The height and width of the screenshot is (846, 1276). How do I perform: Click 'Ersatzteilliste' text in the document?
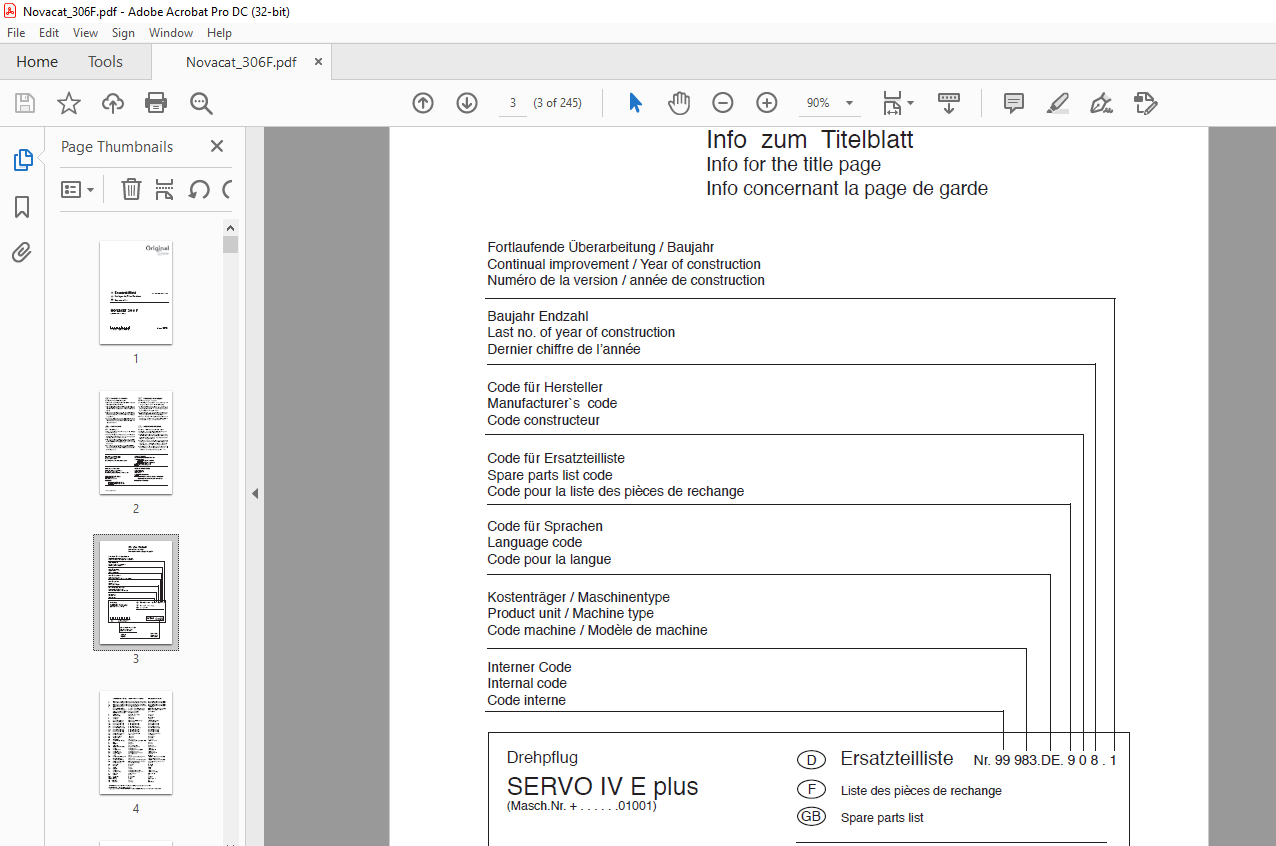pyautogui.click(x=897, y=759)
